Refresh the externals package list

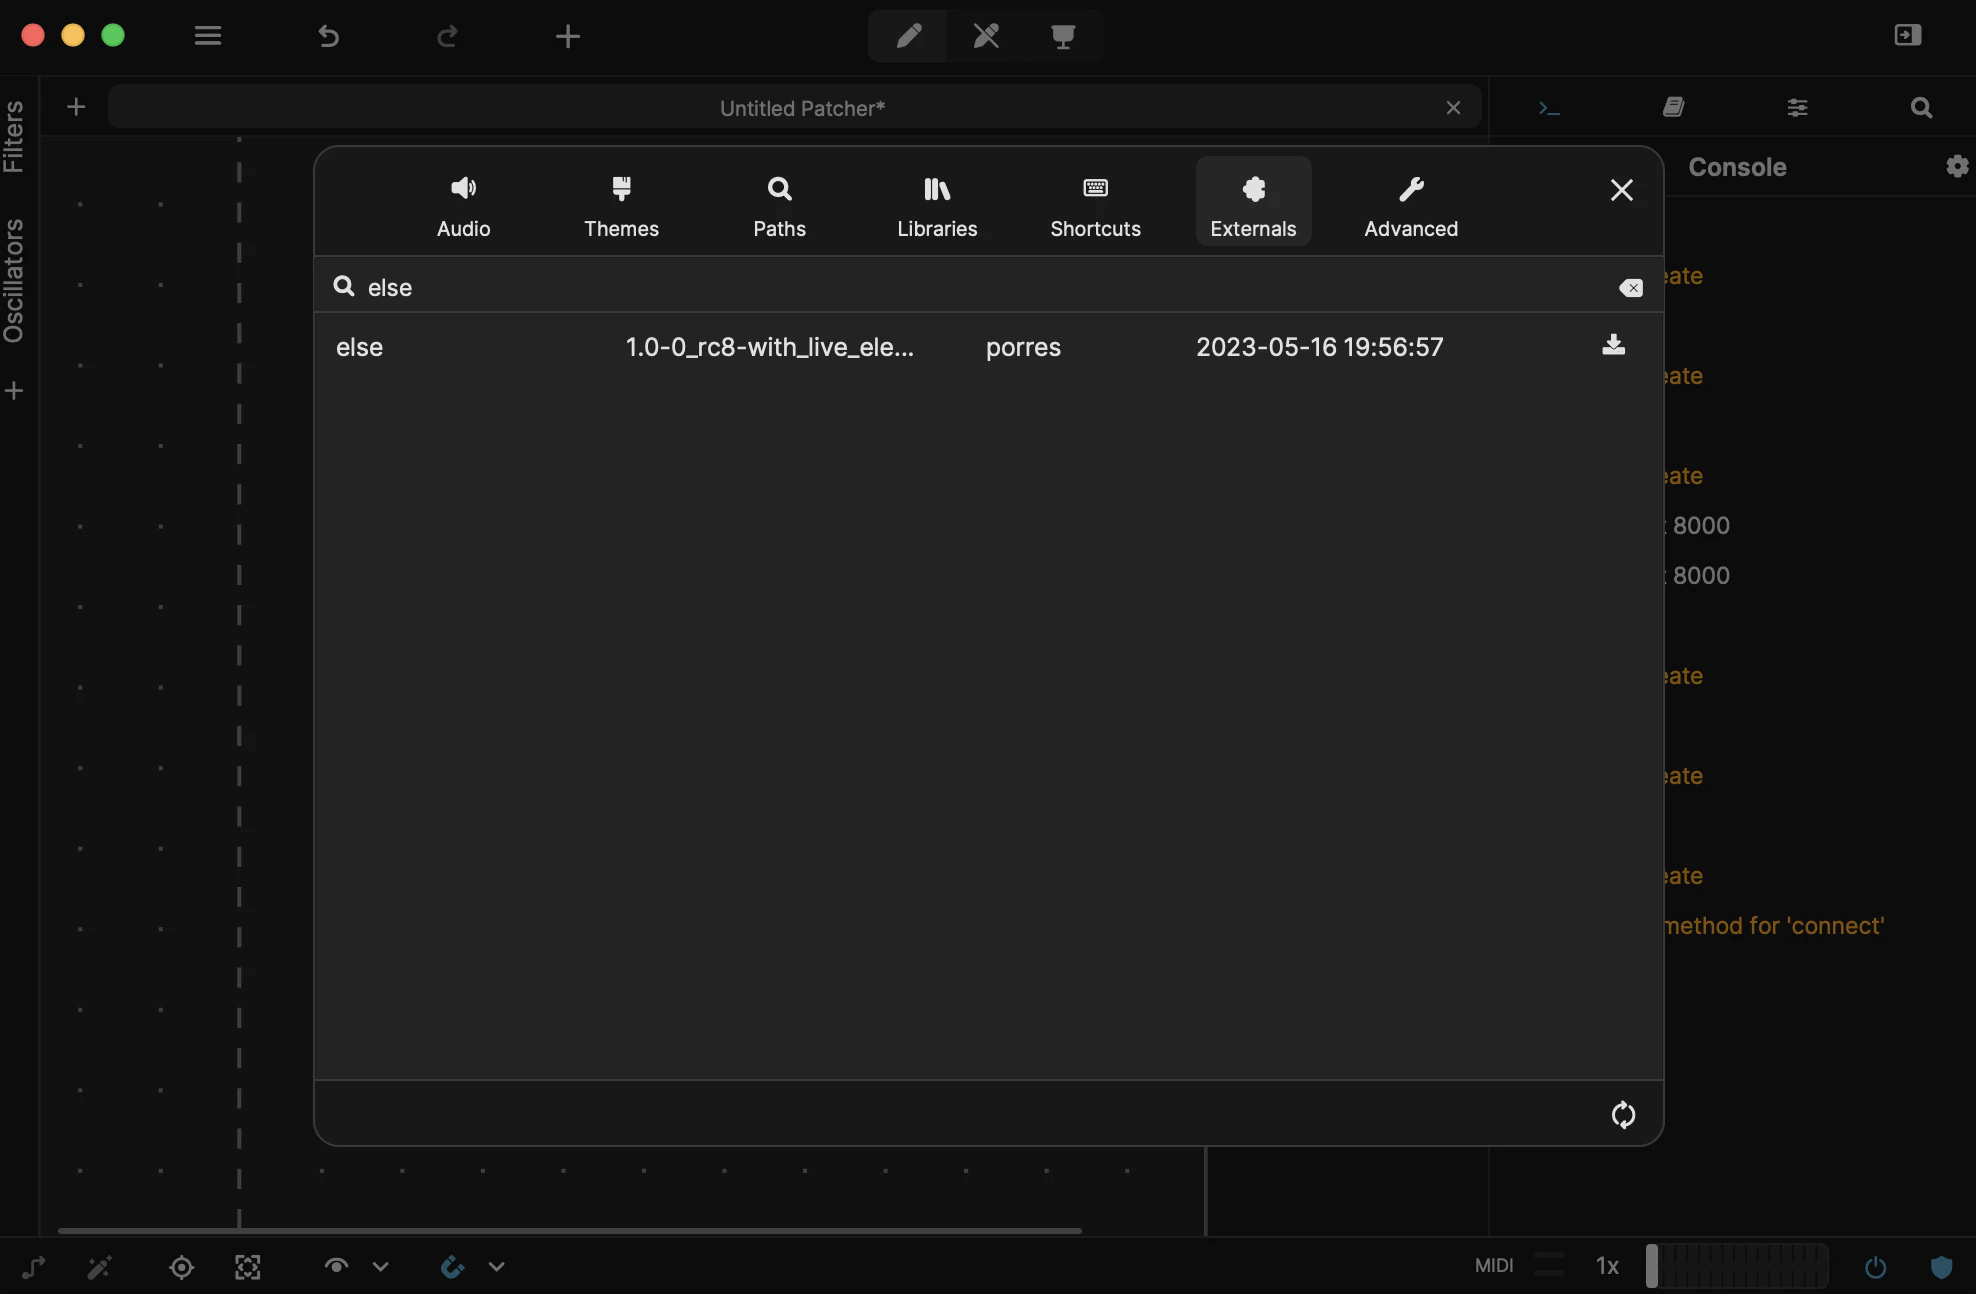click(x=1623, y=1114)
